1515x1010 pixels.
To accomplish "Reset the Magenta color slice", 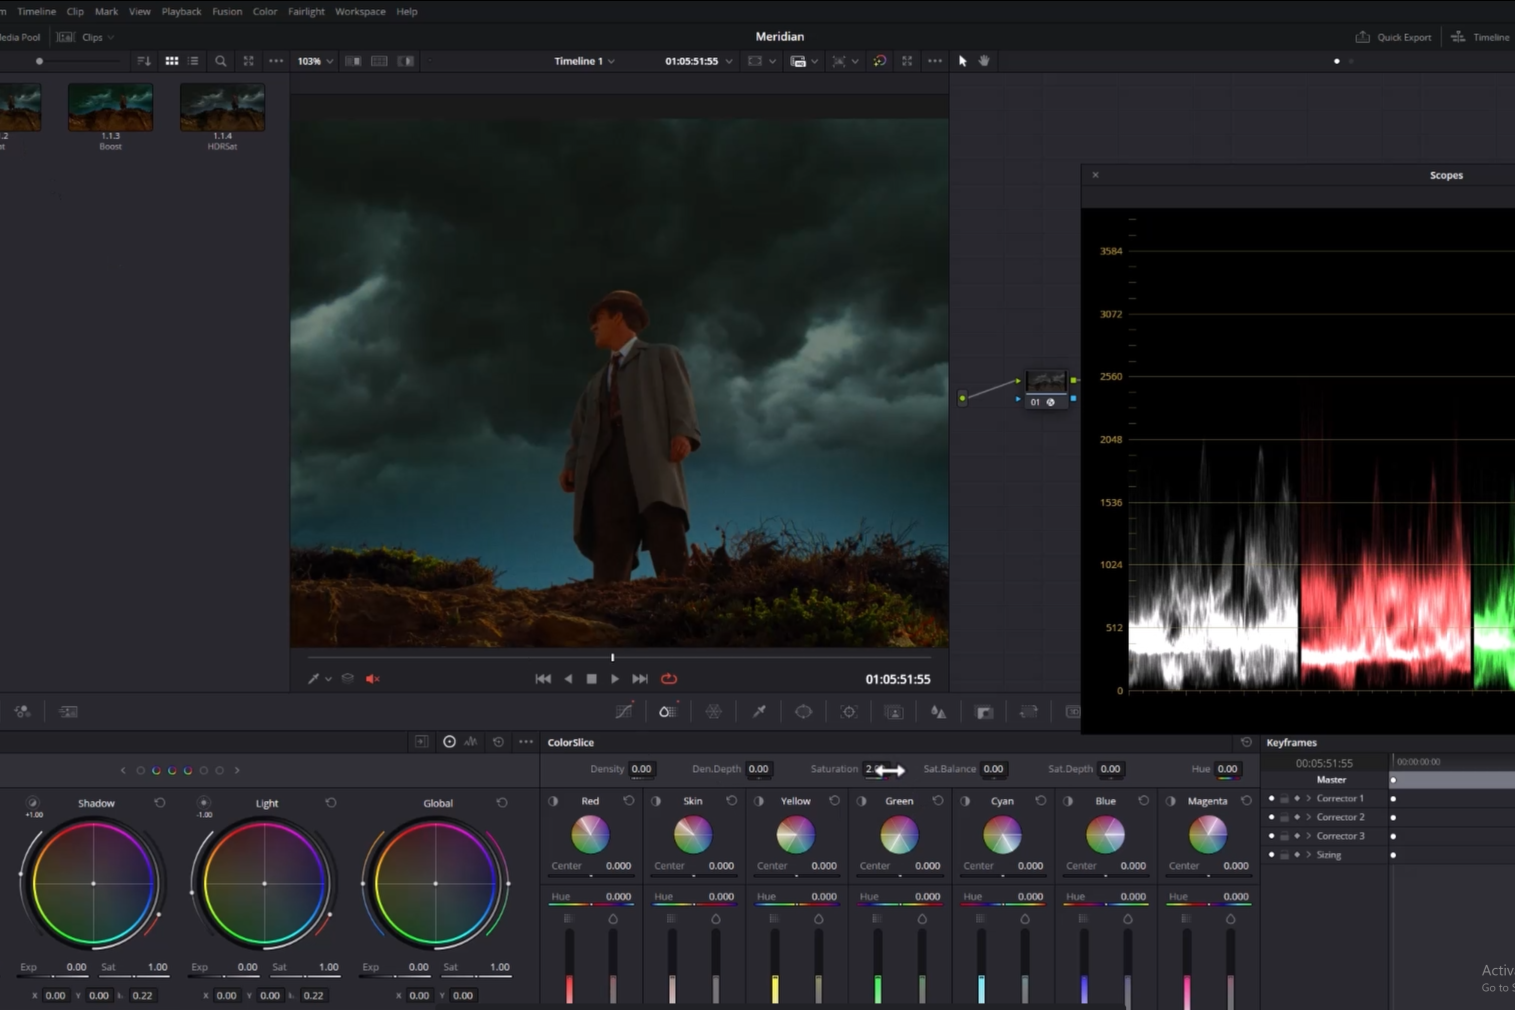I will (x=1246, y=801).
